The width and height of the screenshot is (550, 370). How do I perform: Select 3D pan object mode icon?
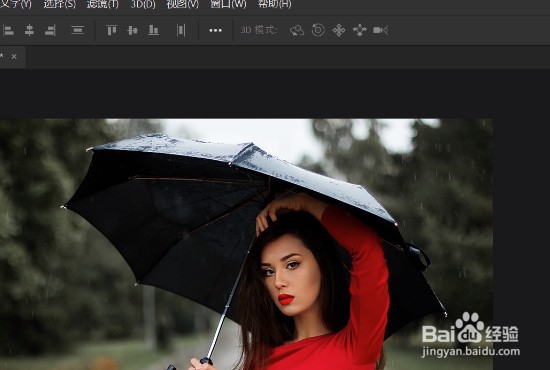tap(339, 31)
